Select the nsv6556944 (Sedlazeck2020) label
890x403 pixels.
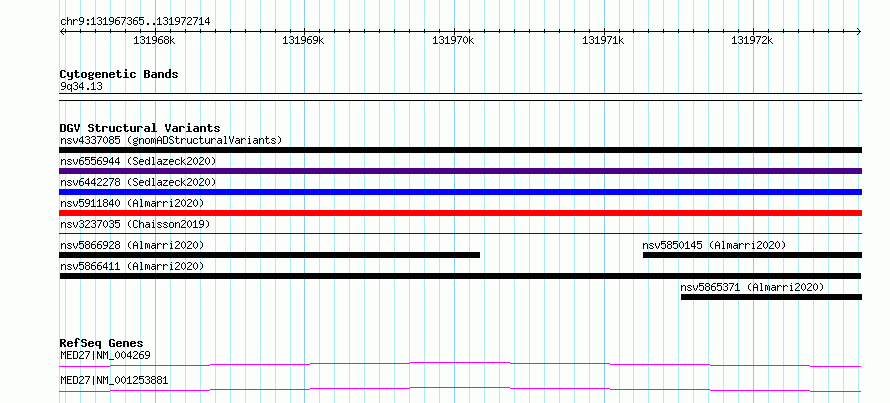[x=138, y=161]
